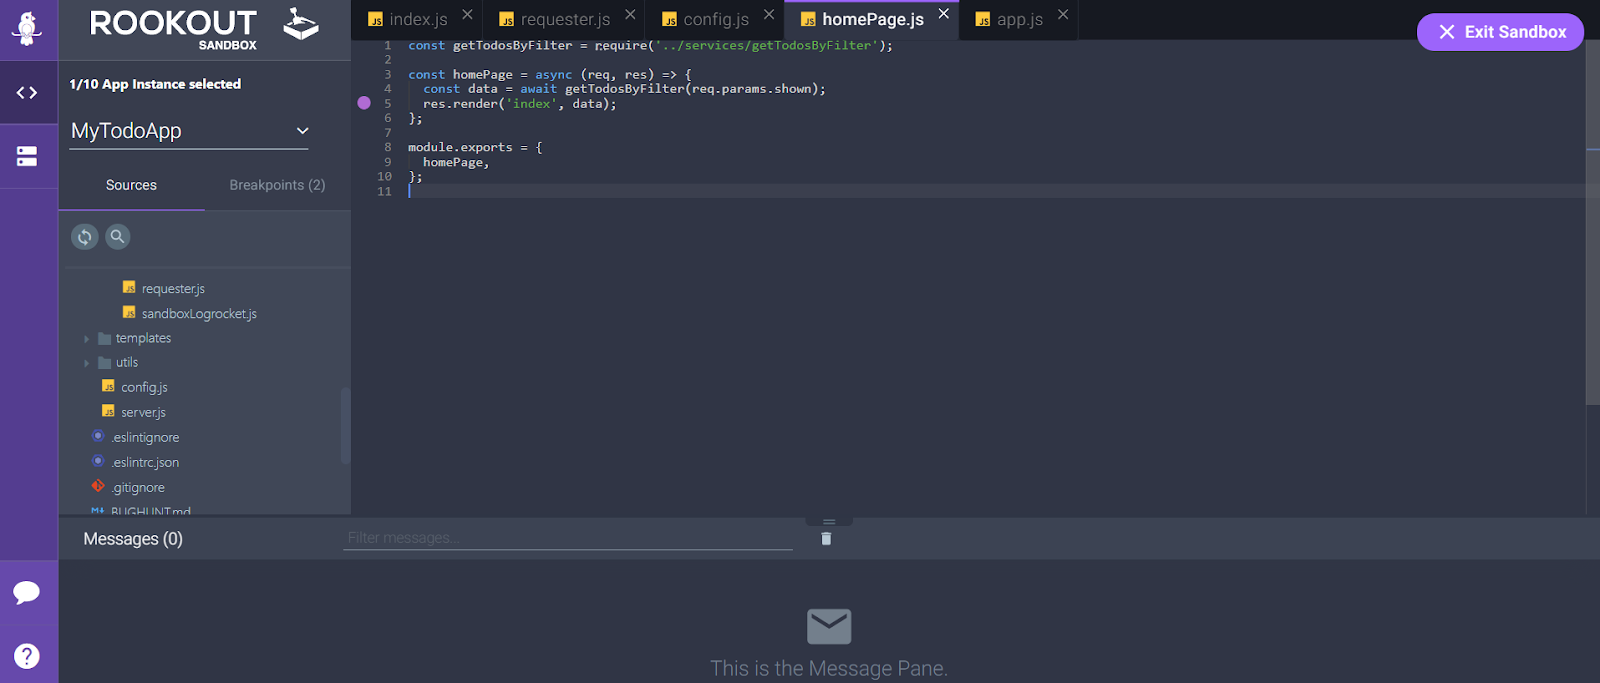The height and width of the screenshot is (683, 1600).
Task: Open server.js in the file tree
Action: click(x=143, y=413)
